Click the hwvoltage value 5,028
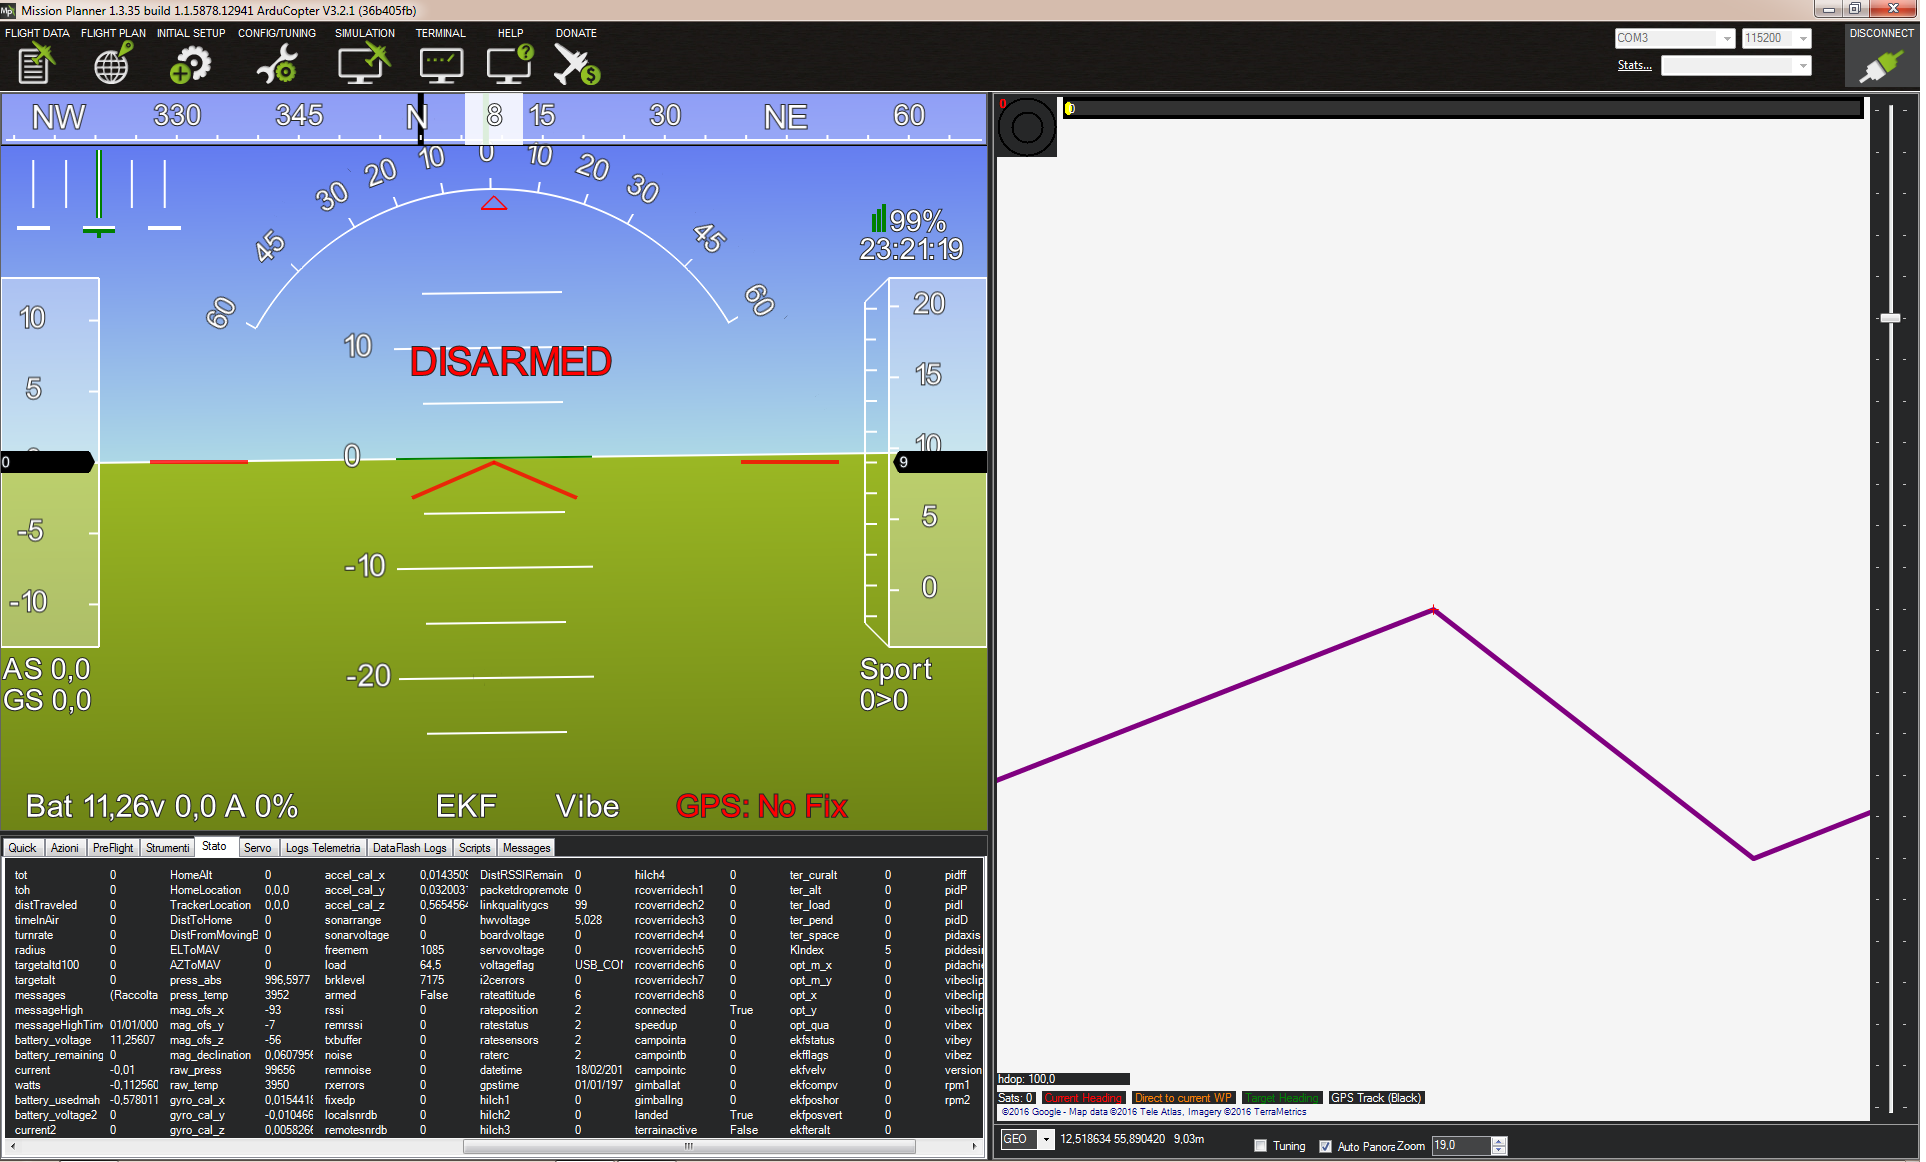 pyautogui.click(x=589, y=920)
